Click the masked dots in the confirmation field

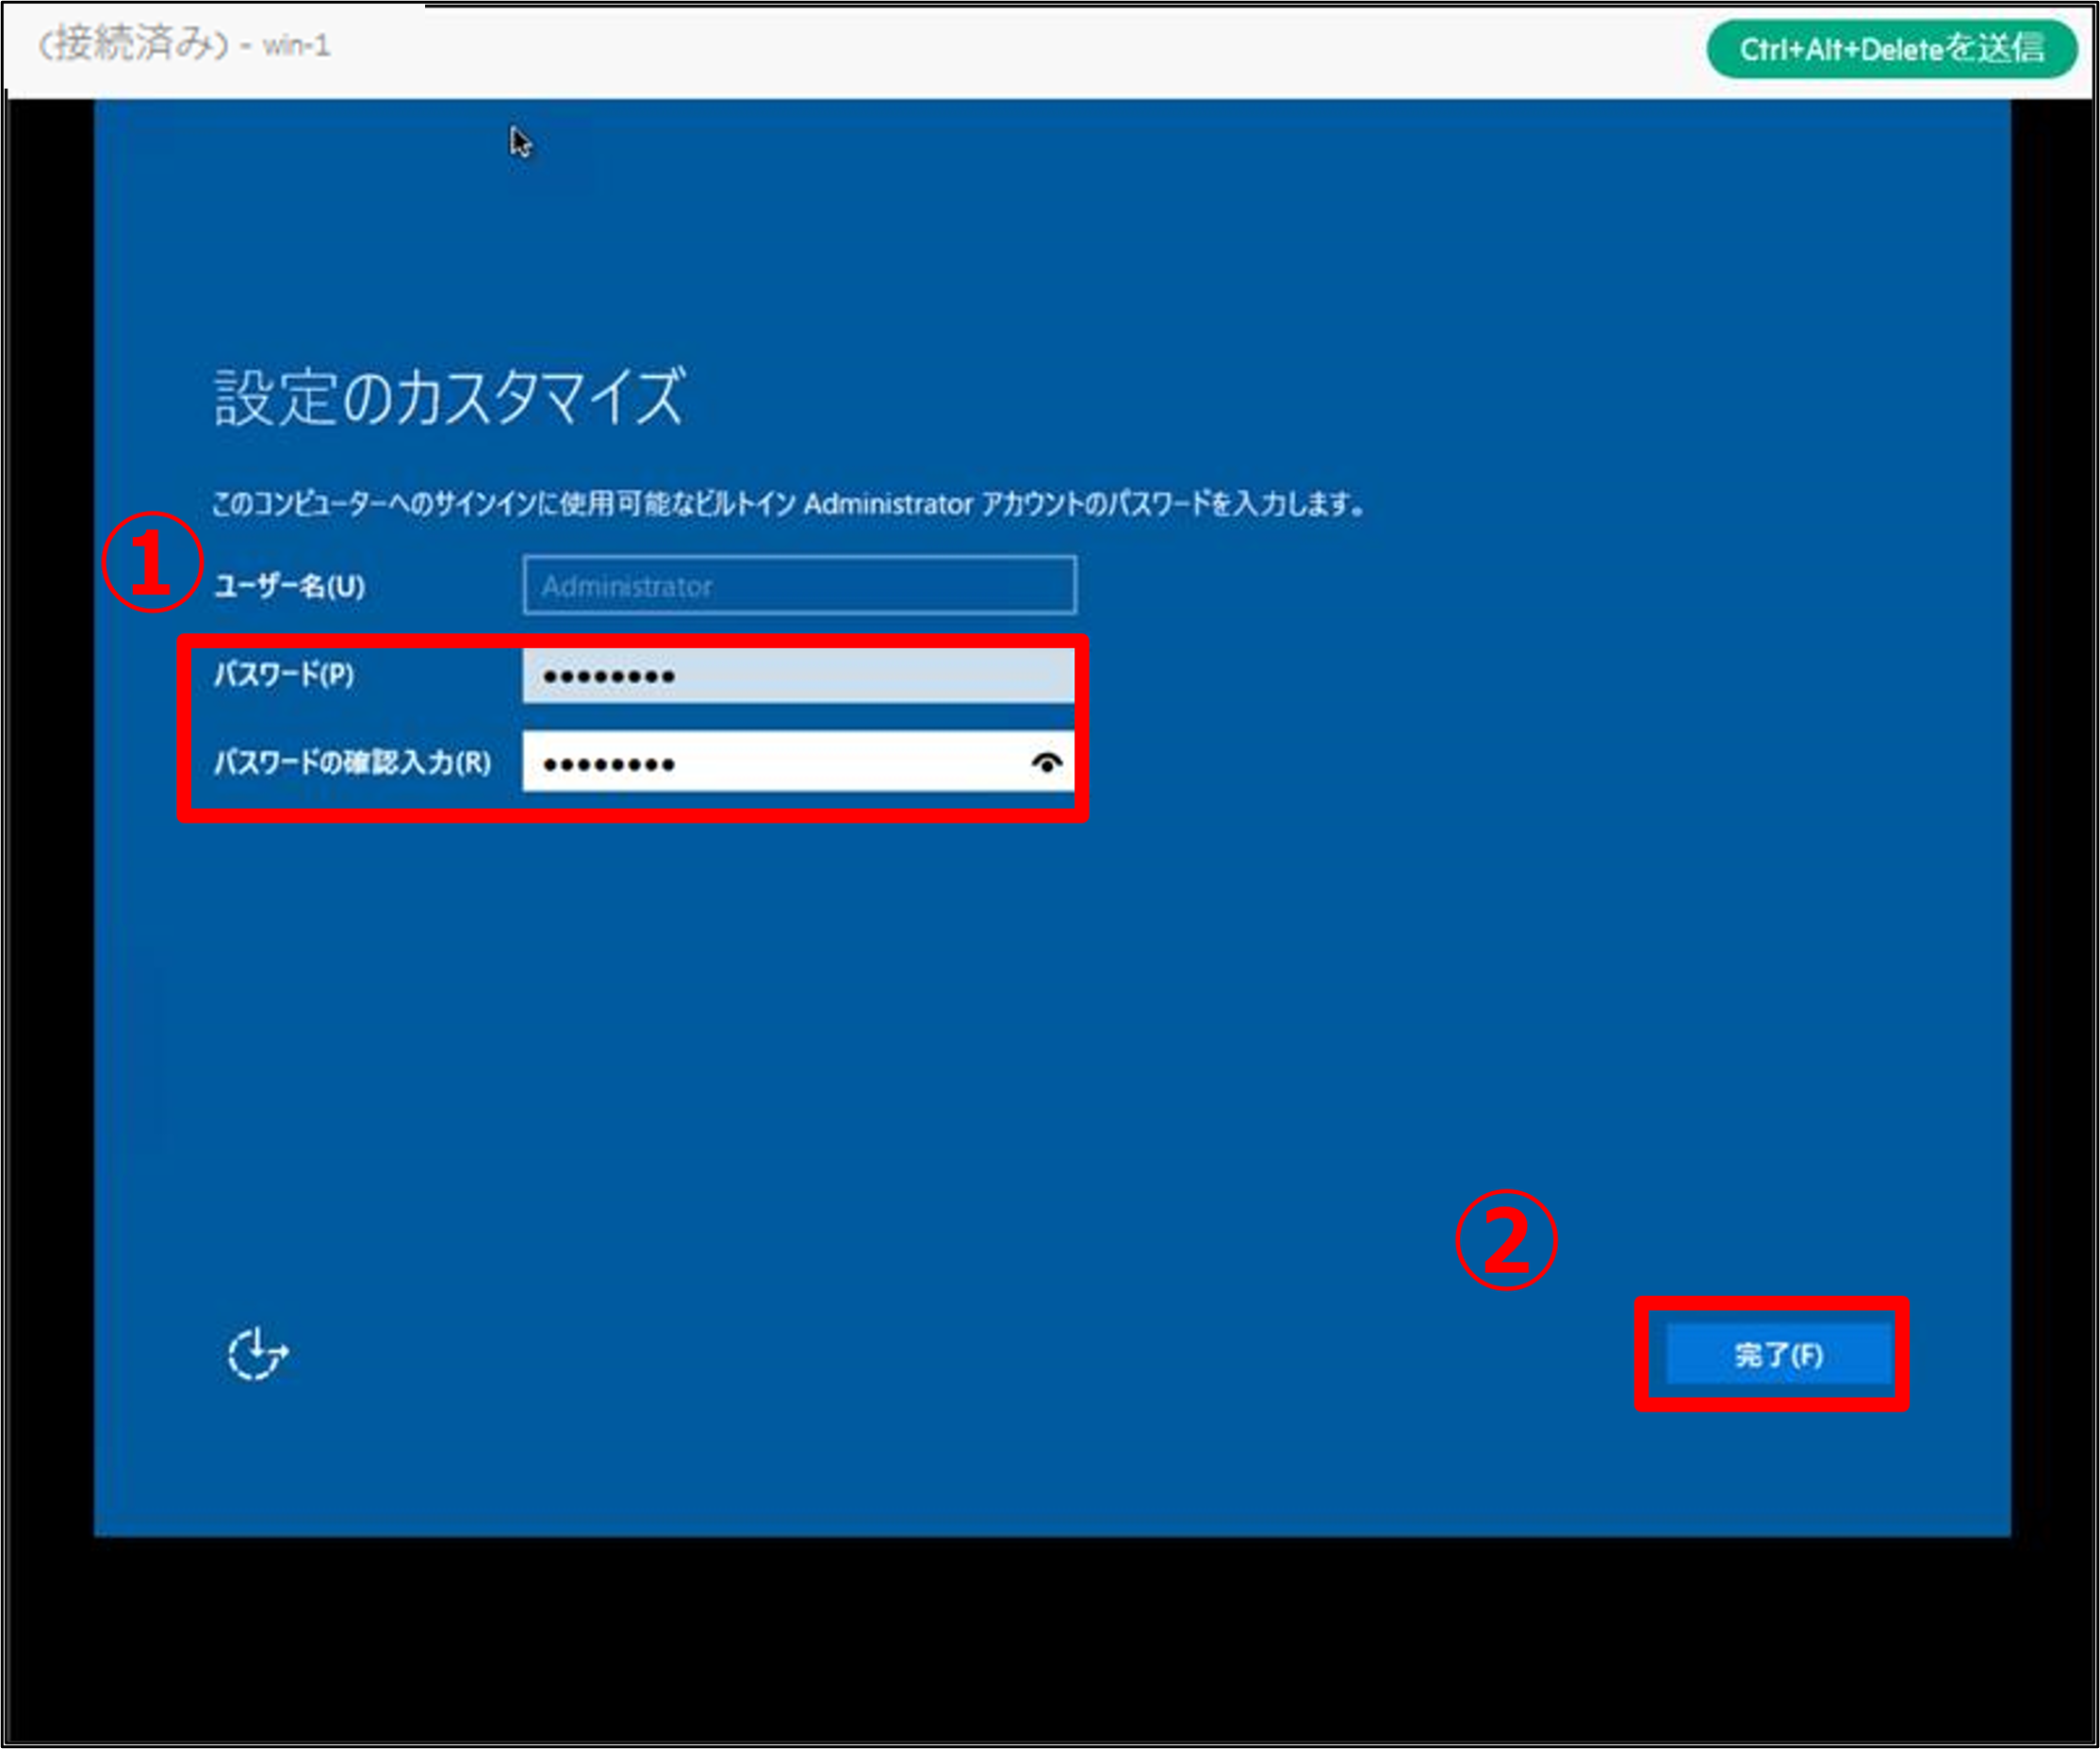pyautogui.click(x=608, y=765)
